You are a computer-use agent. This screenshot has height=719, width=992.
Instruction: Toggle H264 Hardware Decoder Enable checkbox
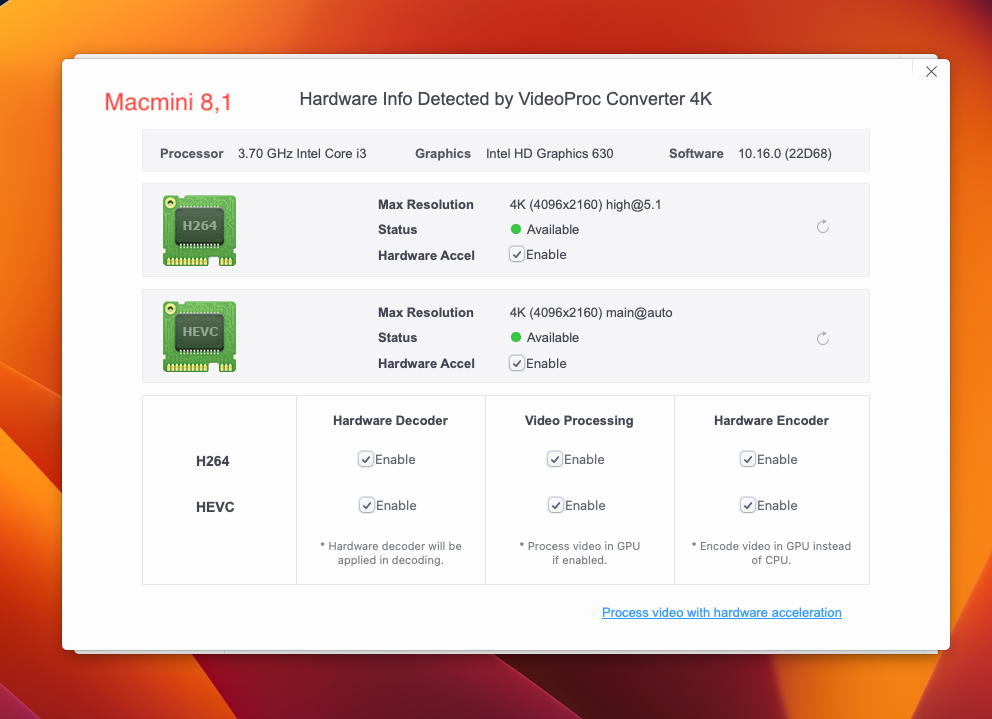[x=366, y=460]
